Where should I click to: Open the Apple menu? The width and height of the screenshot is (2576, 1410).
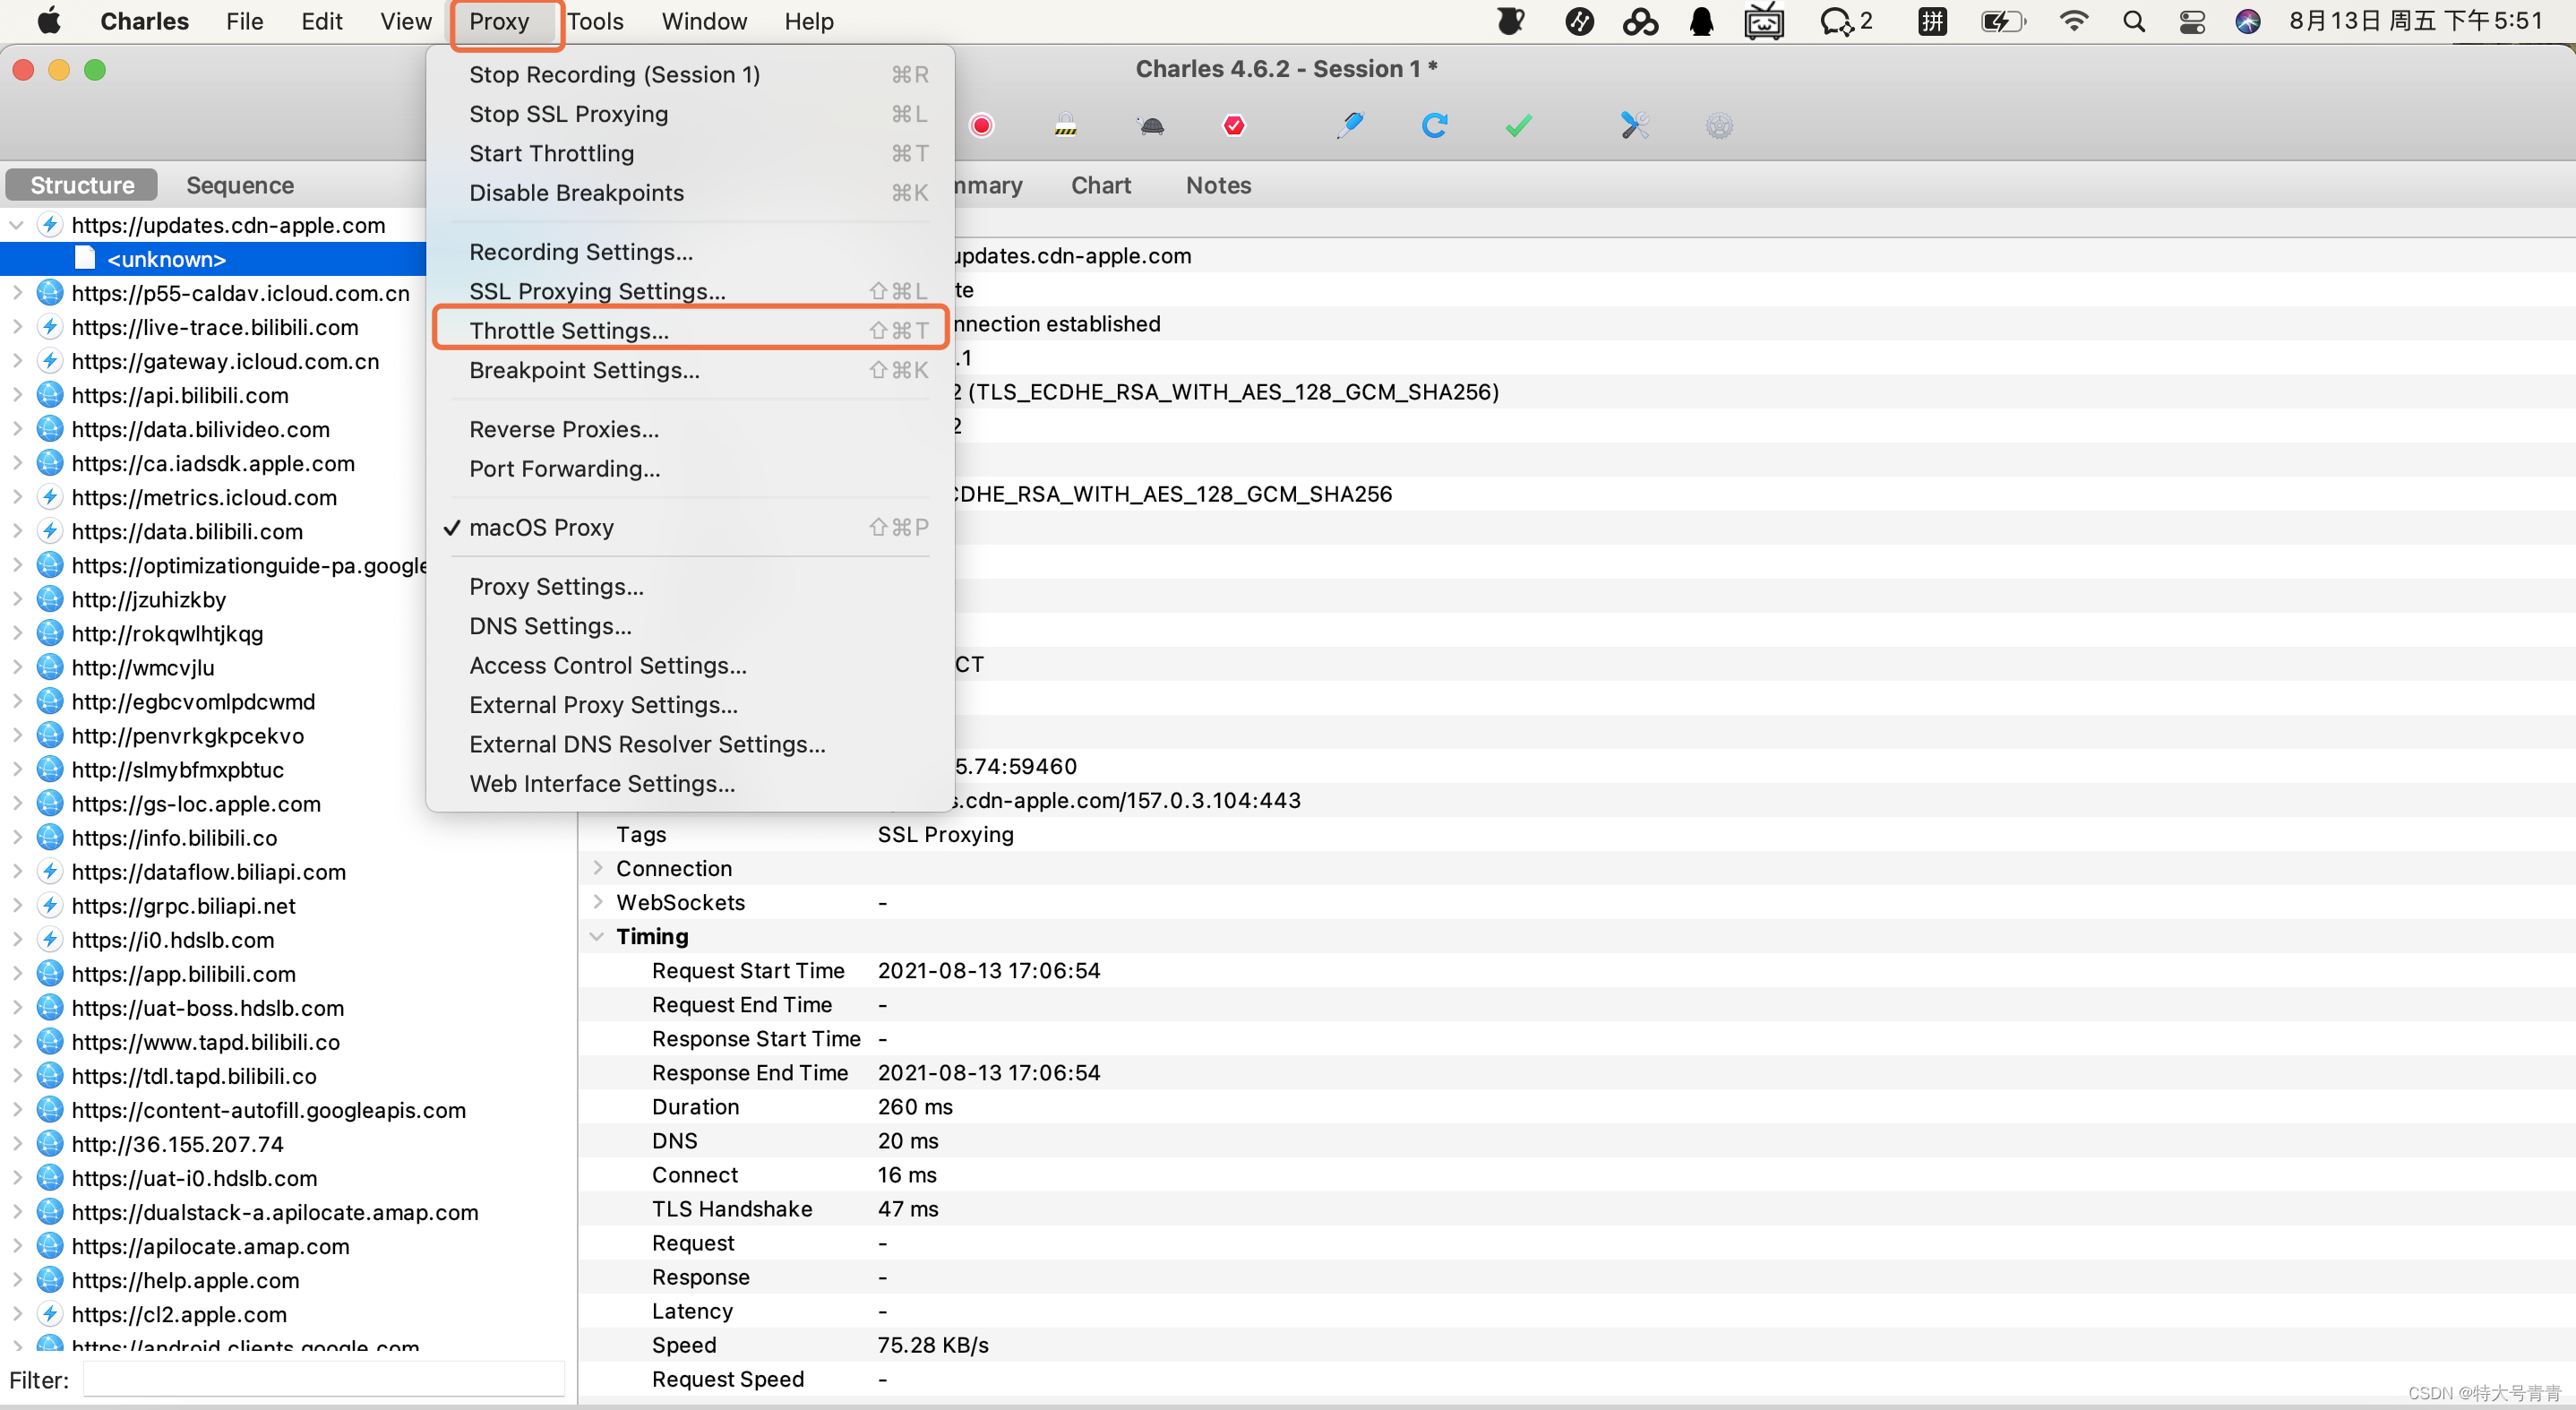49,21
